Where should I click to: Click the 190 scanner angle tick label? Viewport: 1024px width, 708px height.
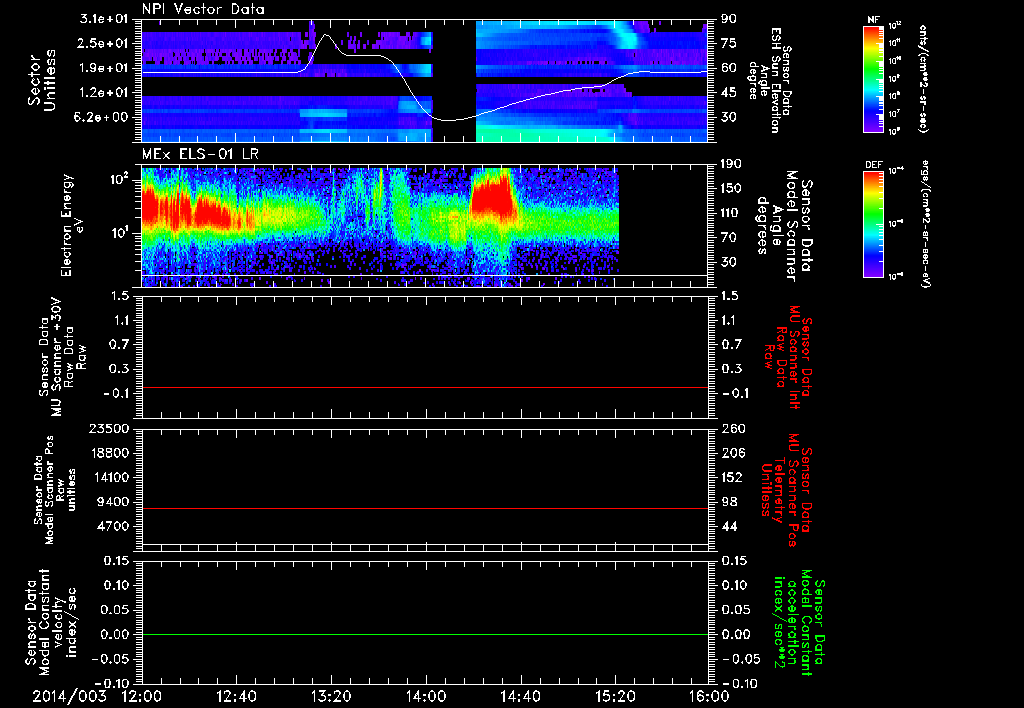[x=731, y=164]
